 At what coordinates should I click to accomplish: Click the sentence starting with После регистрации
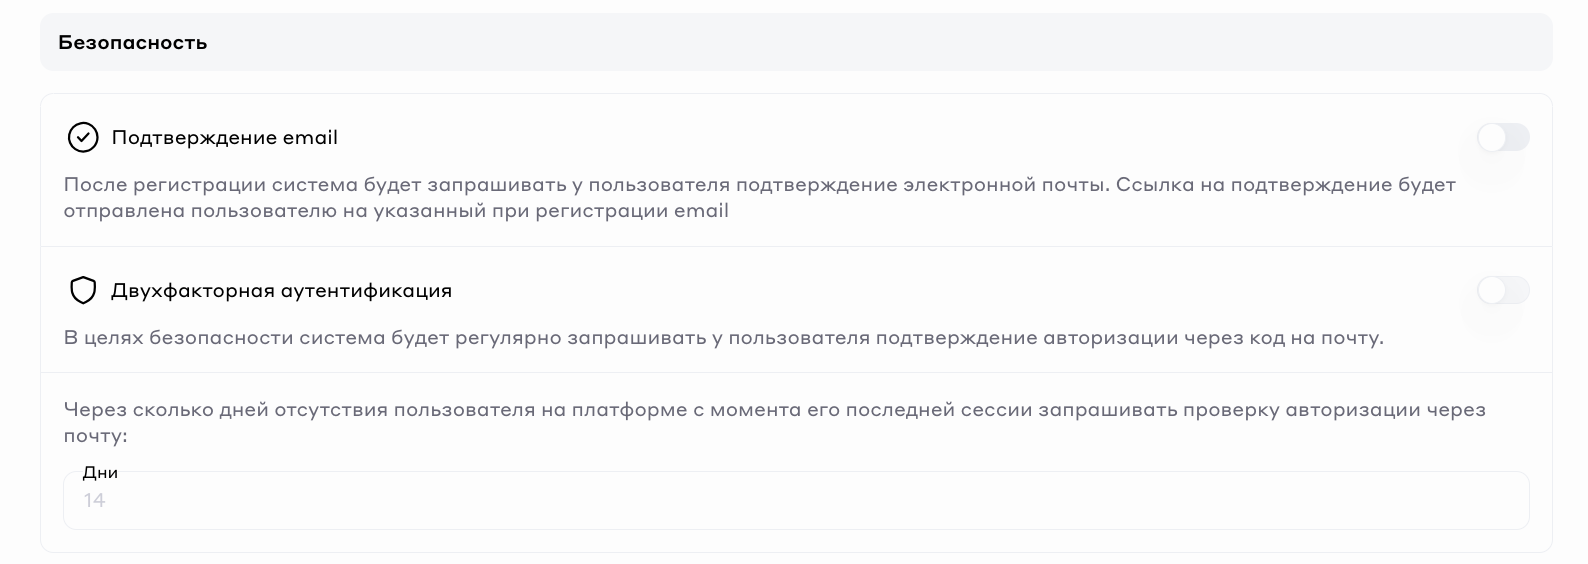tap(586, 185)
